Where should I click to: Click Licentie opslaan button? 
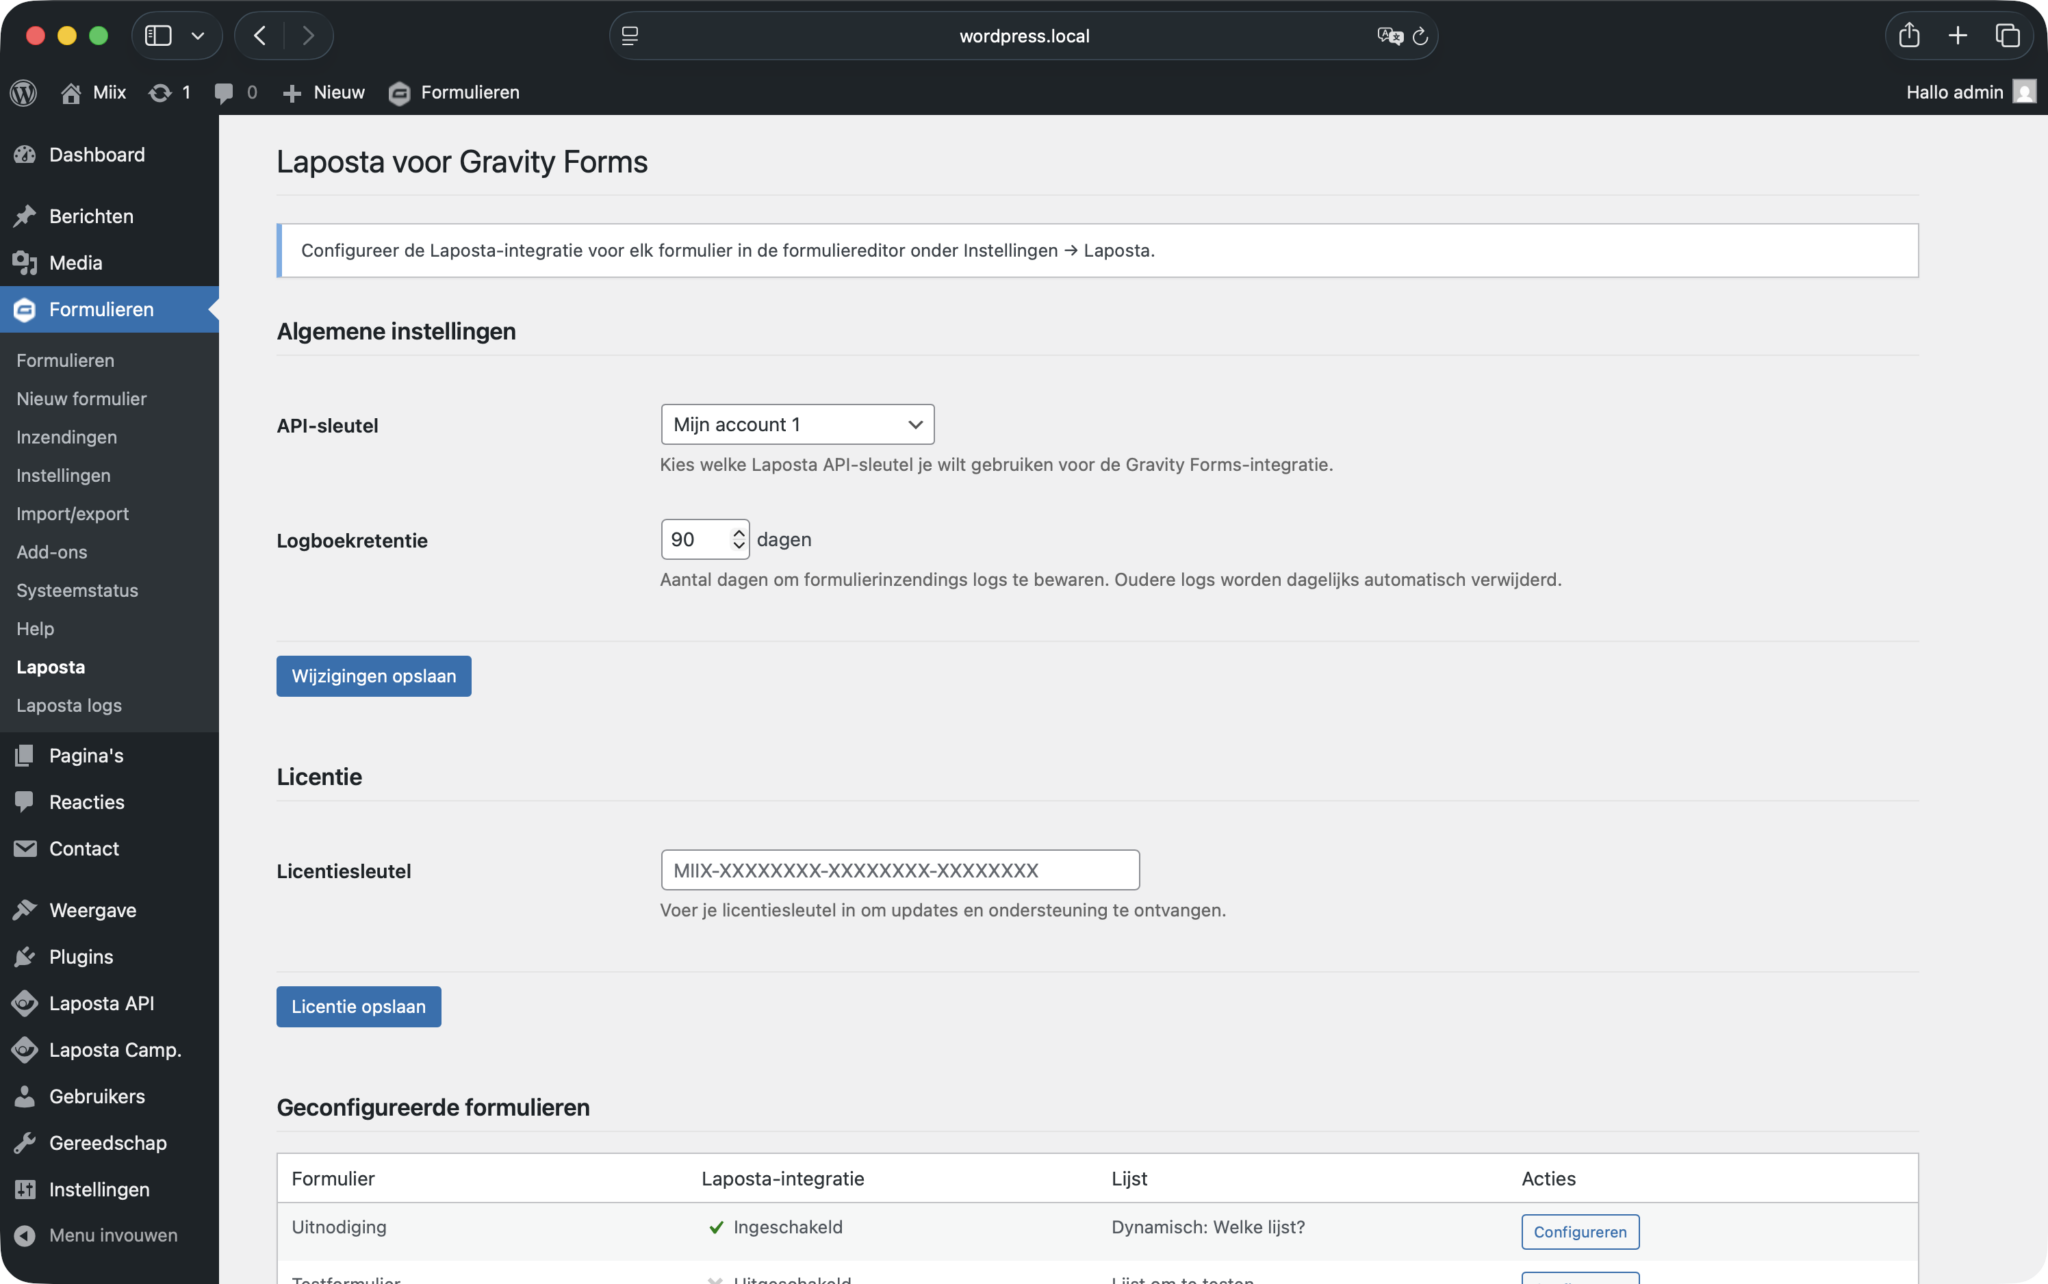point(358,1006)
